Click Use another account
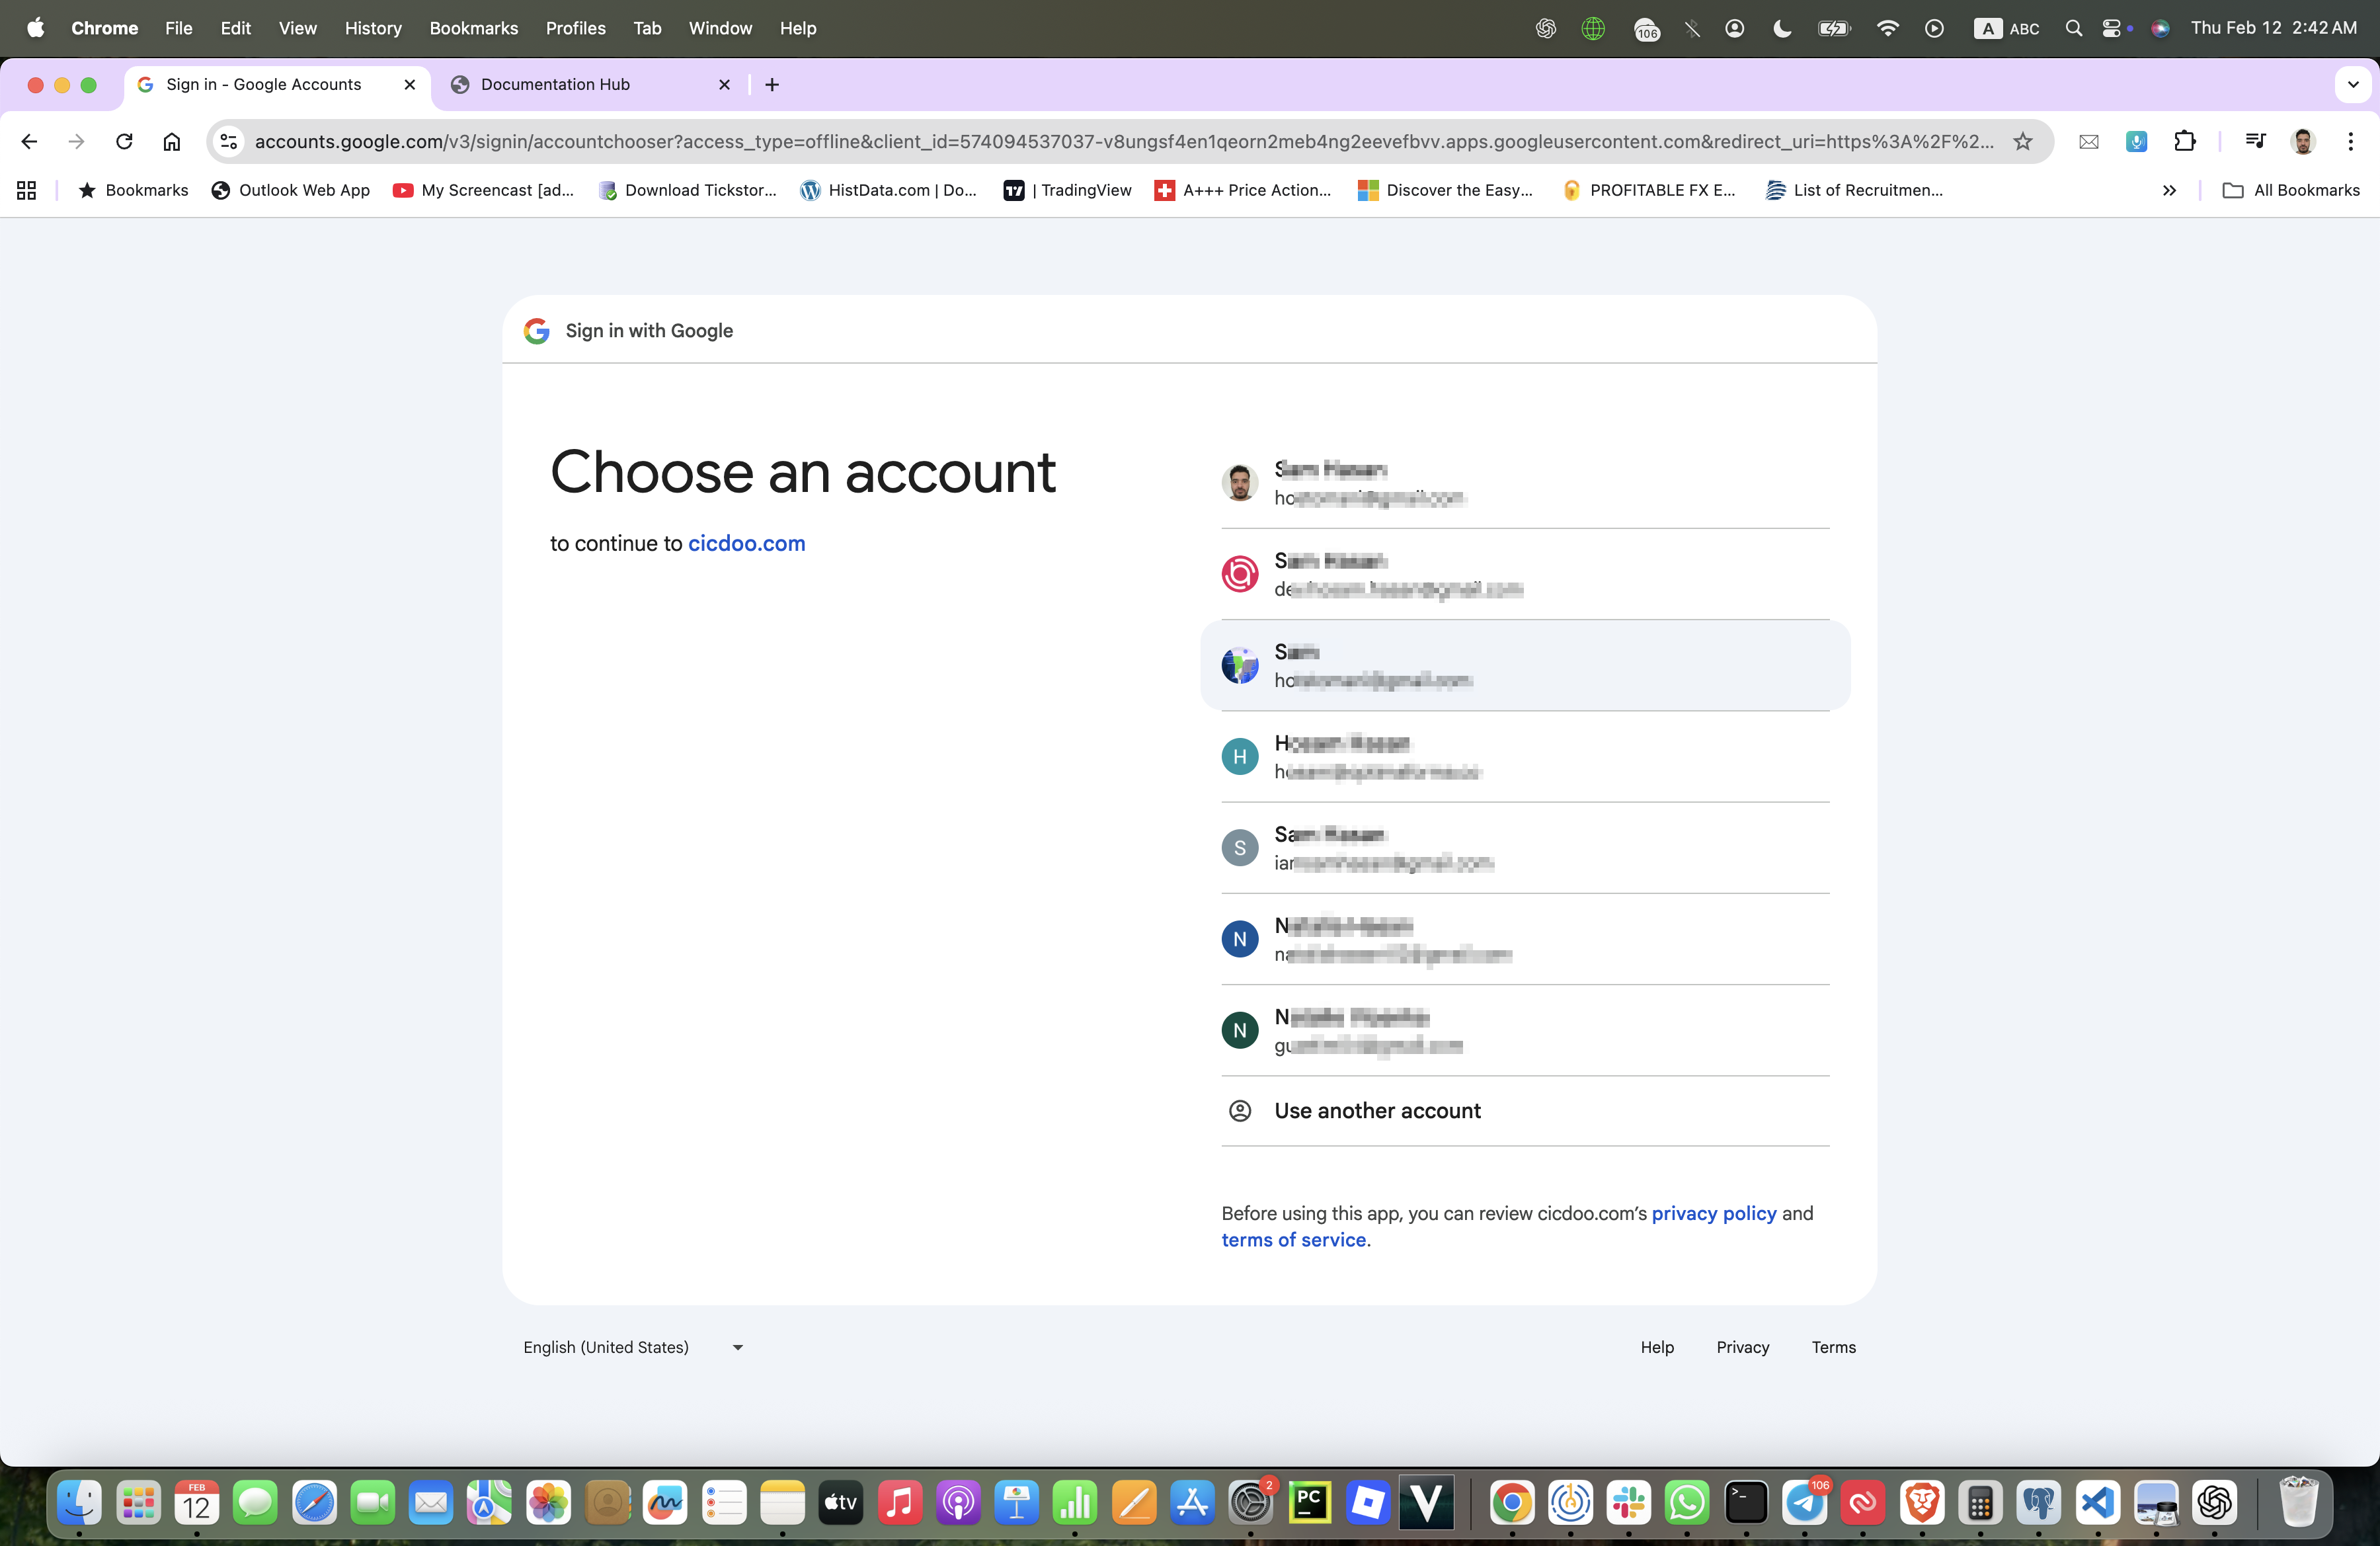Screen dimensions: 2380x1546 point(1377,1111)
